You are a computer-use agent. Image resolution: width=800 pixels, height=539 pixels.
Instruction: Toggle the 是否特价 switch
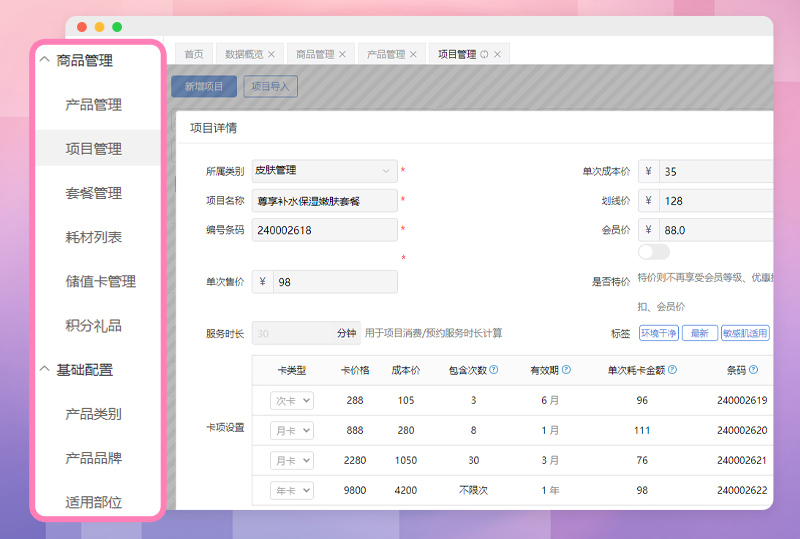[x=653, y=252]
